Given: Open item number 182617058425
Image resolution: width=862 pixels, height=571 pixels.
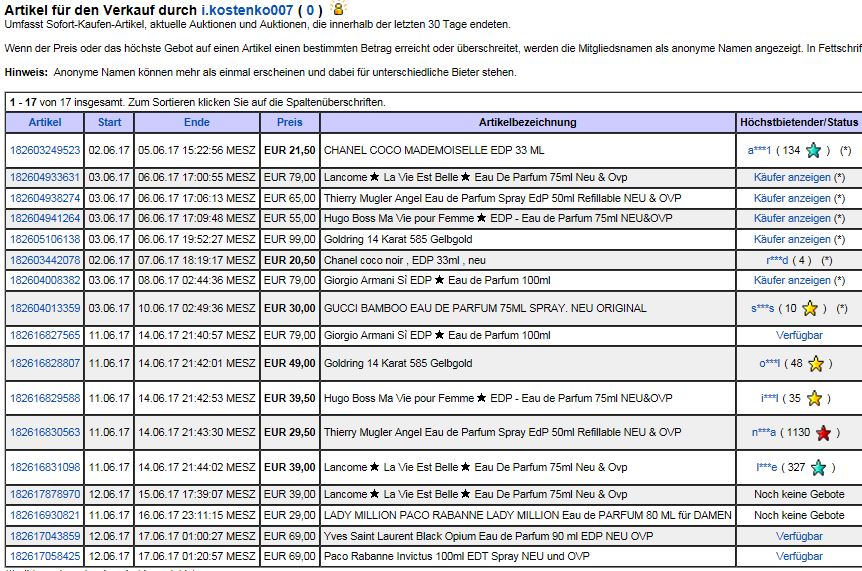Looking at the screenshot, I should coord(45,556).
